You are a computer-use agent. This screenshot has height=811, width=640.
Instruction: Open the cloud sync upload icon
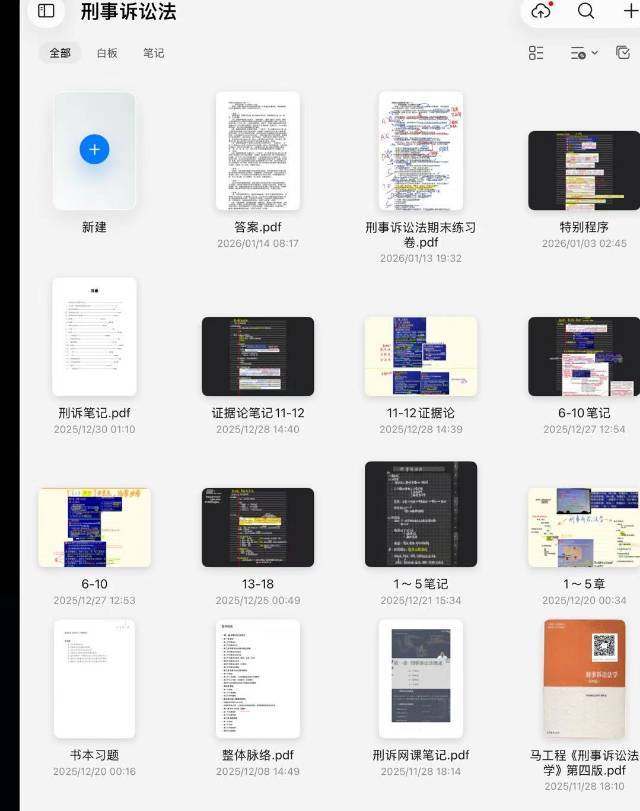tap(541, 10)
